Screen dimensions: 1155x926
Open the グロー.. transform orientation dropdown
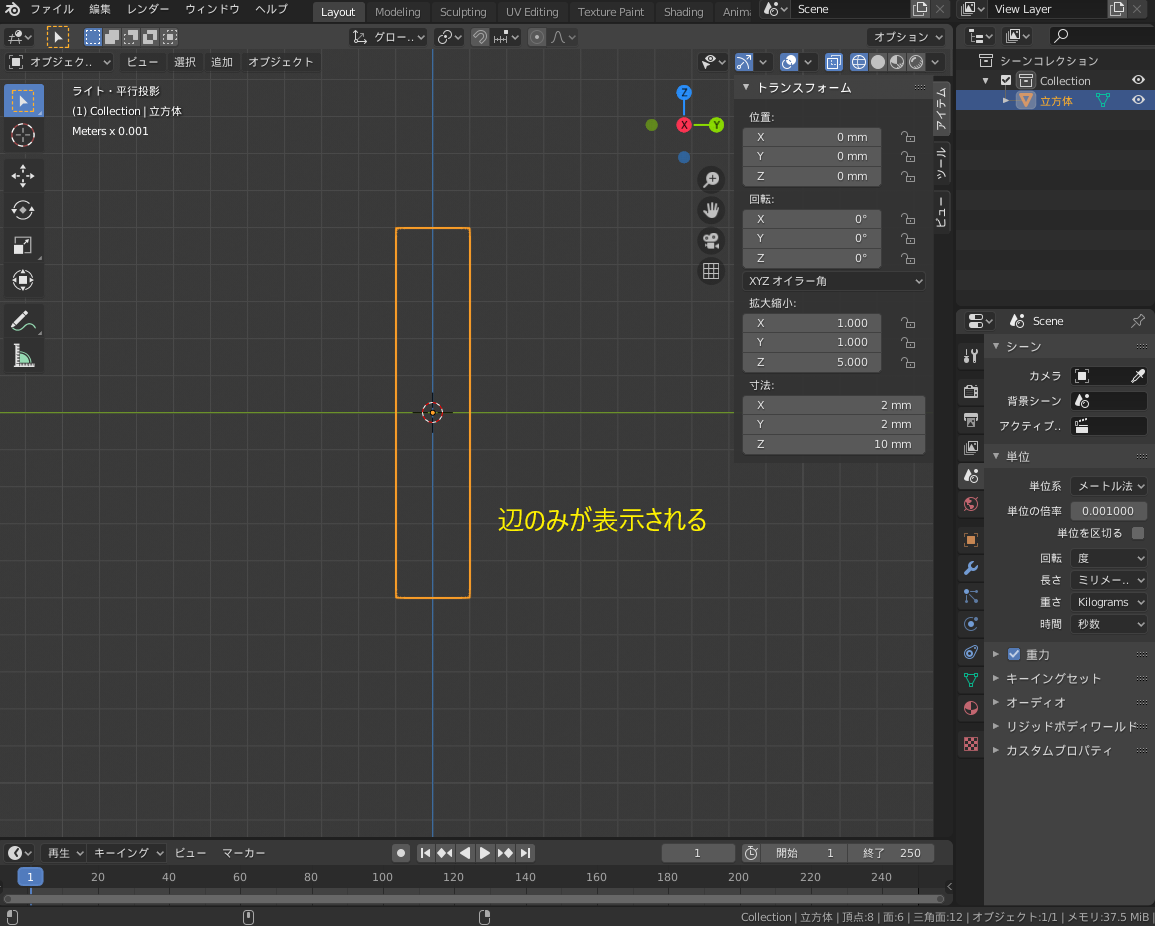point(388,37)
